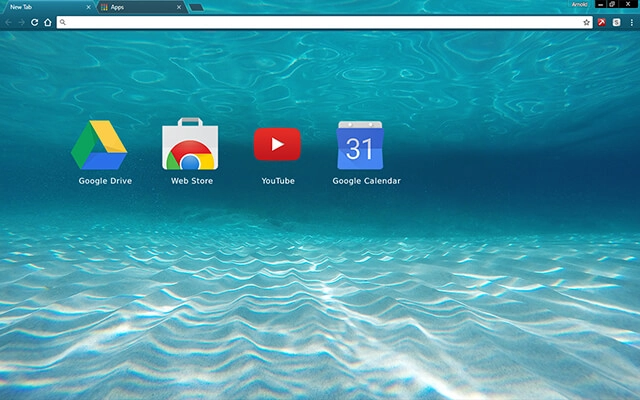
Task: Minimize the Chrome window
Action: pyautogui.click(x=600, y=4)
